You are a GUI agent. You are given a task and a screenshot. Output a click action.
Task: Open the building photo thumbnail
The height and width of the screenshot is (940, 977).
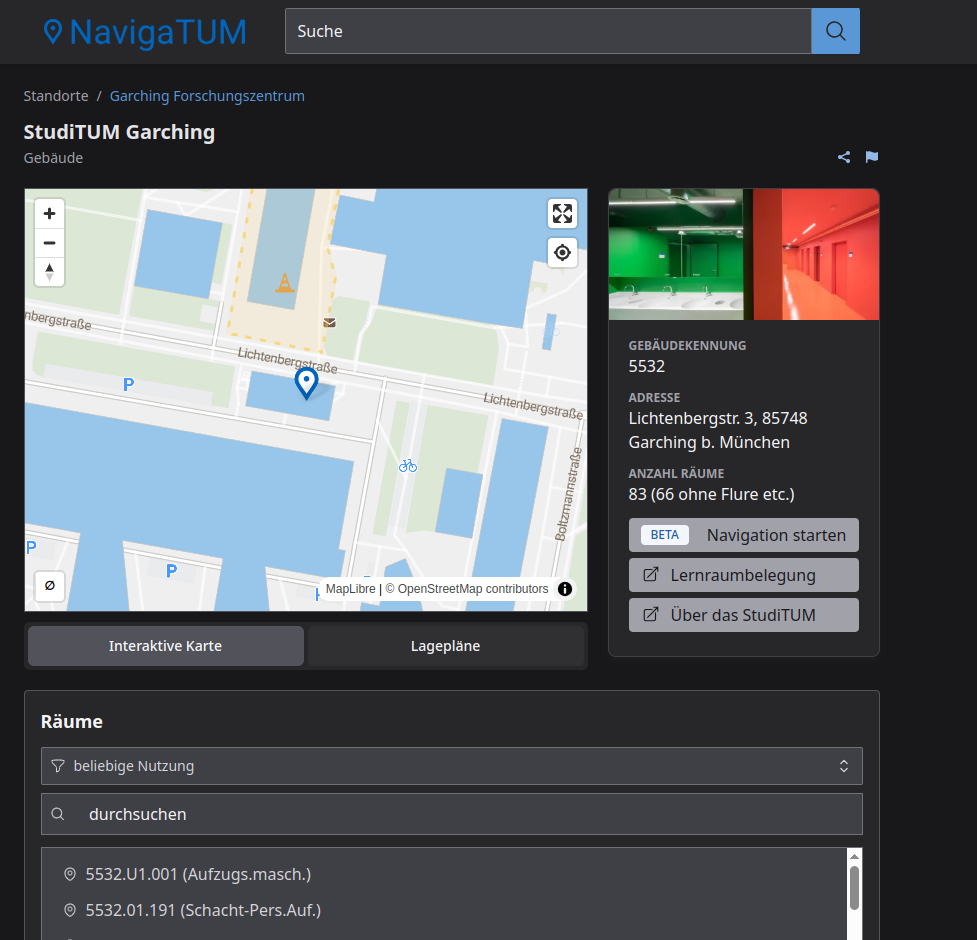pos(744,254)
